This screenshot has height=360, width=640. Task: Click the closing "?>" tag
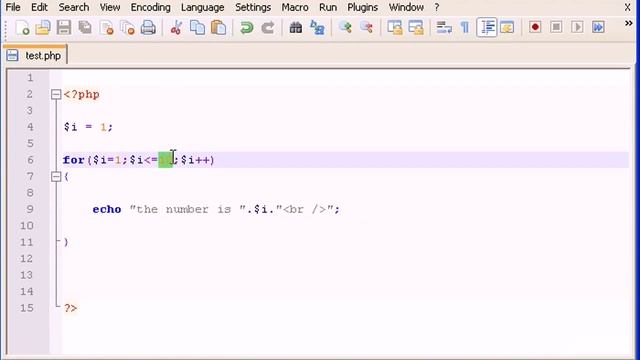70,308
